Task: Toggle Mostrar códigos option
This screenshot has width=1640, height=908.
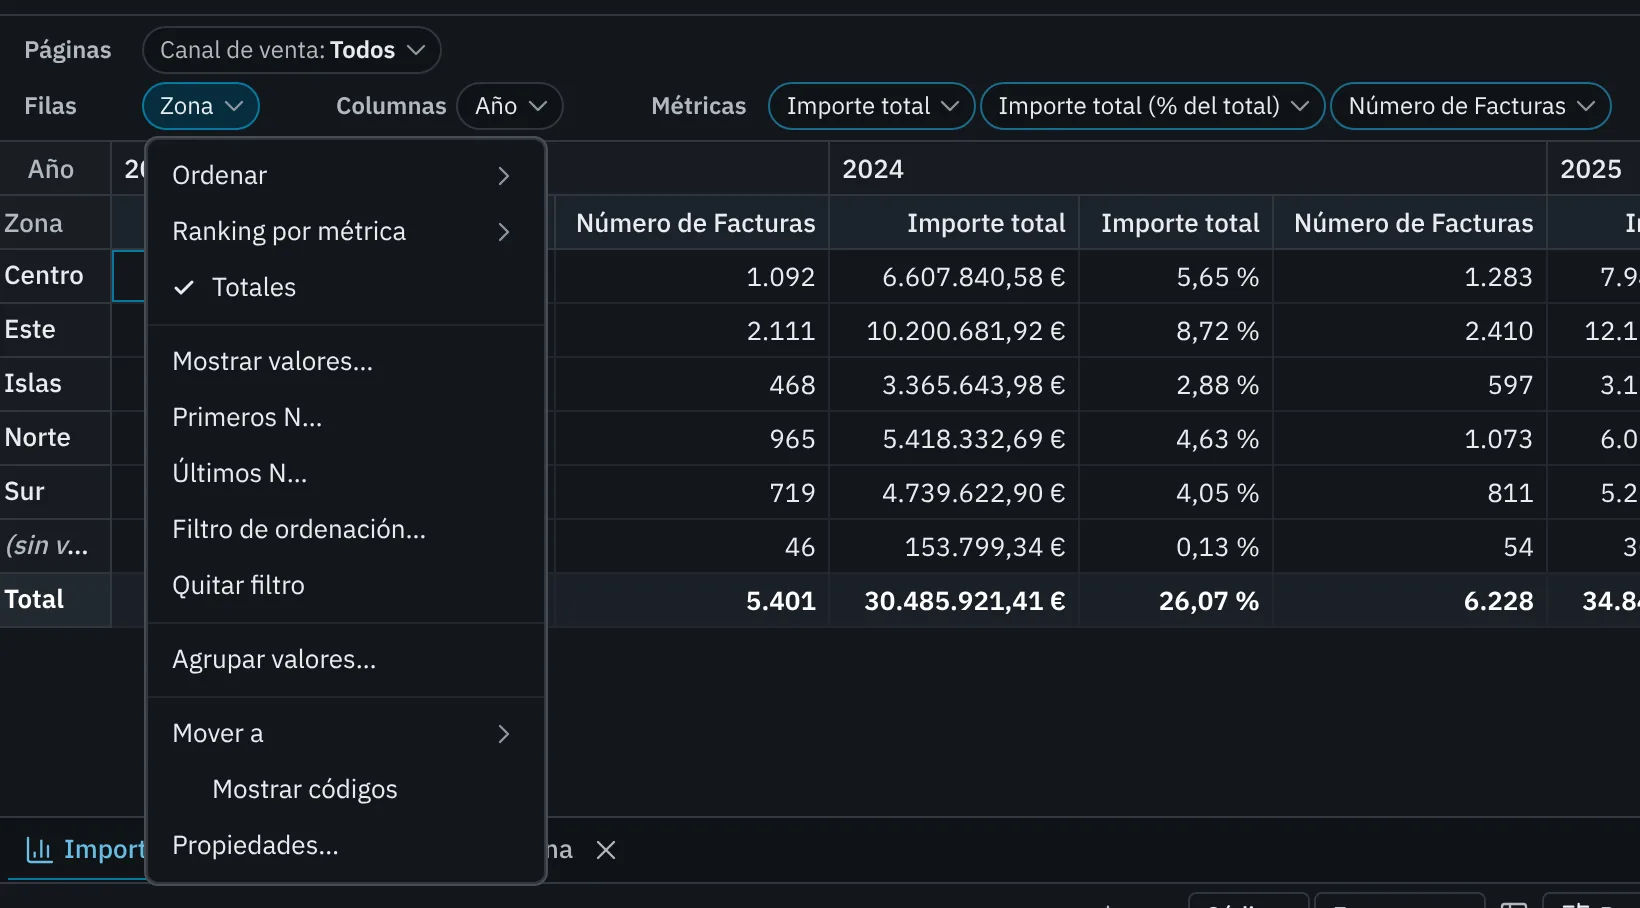Action: pos(345,790)
